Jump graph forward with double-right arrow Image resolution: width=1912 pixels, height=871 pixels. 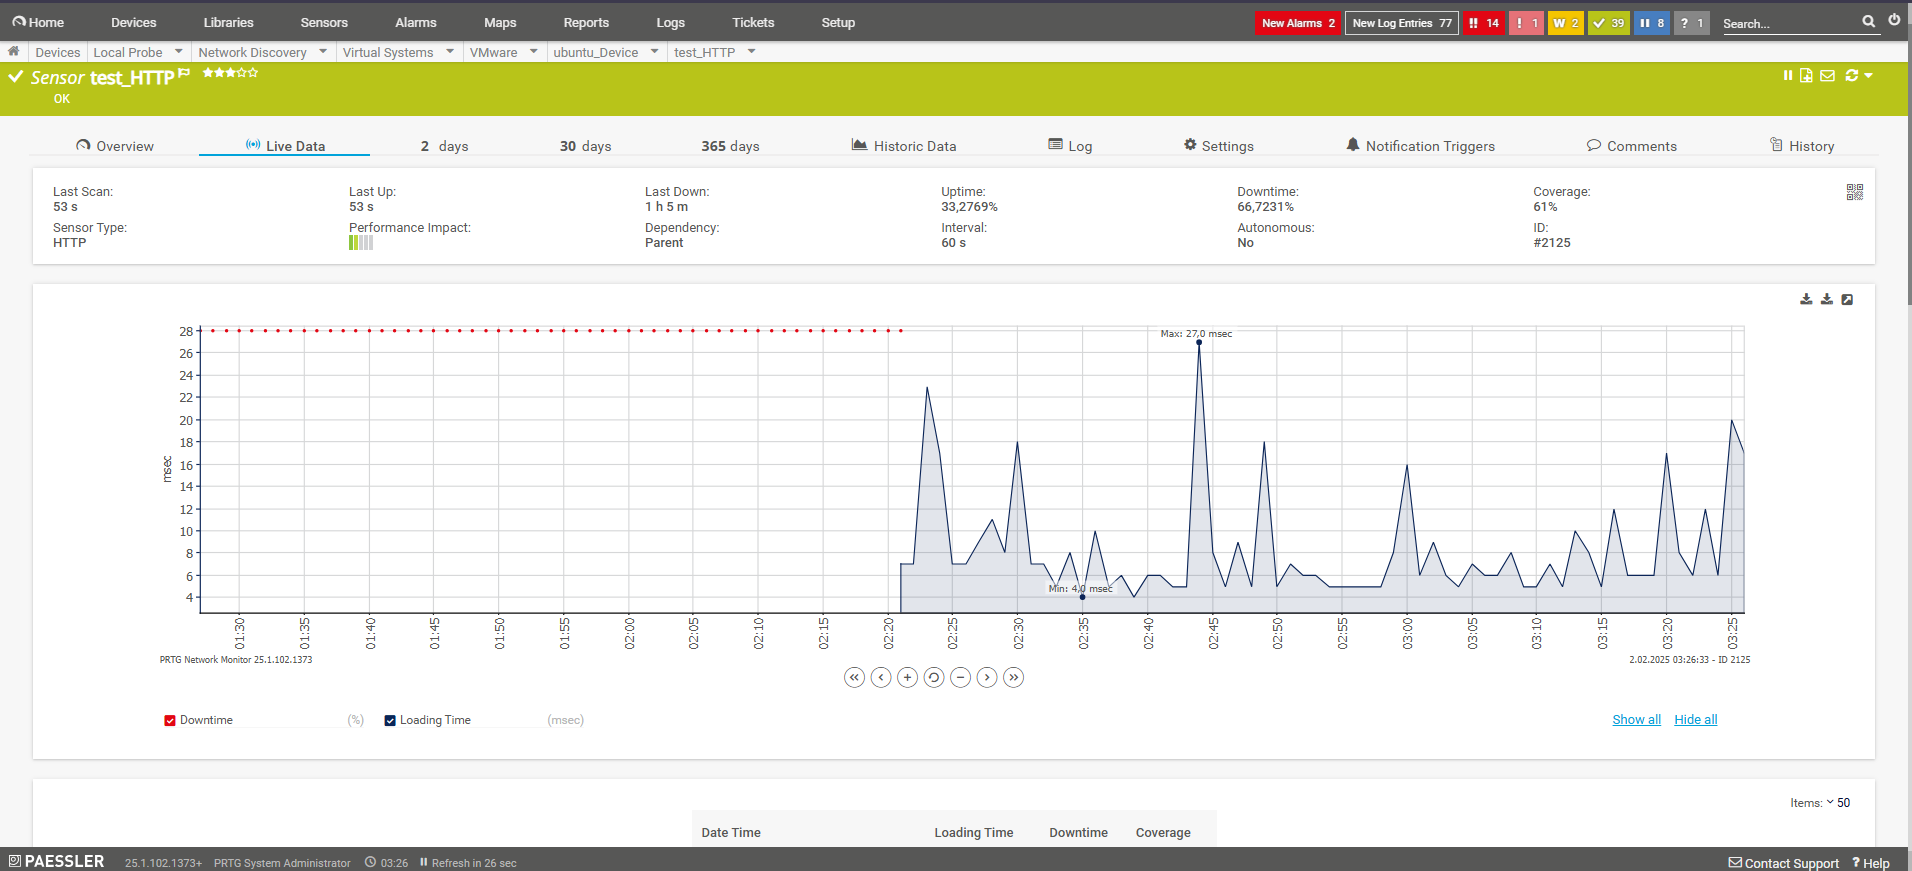pos(1014,677)
